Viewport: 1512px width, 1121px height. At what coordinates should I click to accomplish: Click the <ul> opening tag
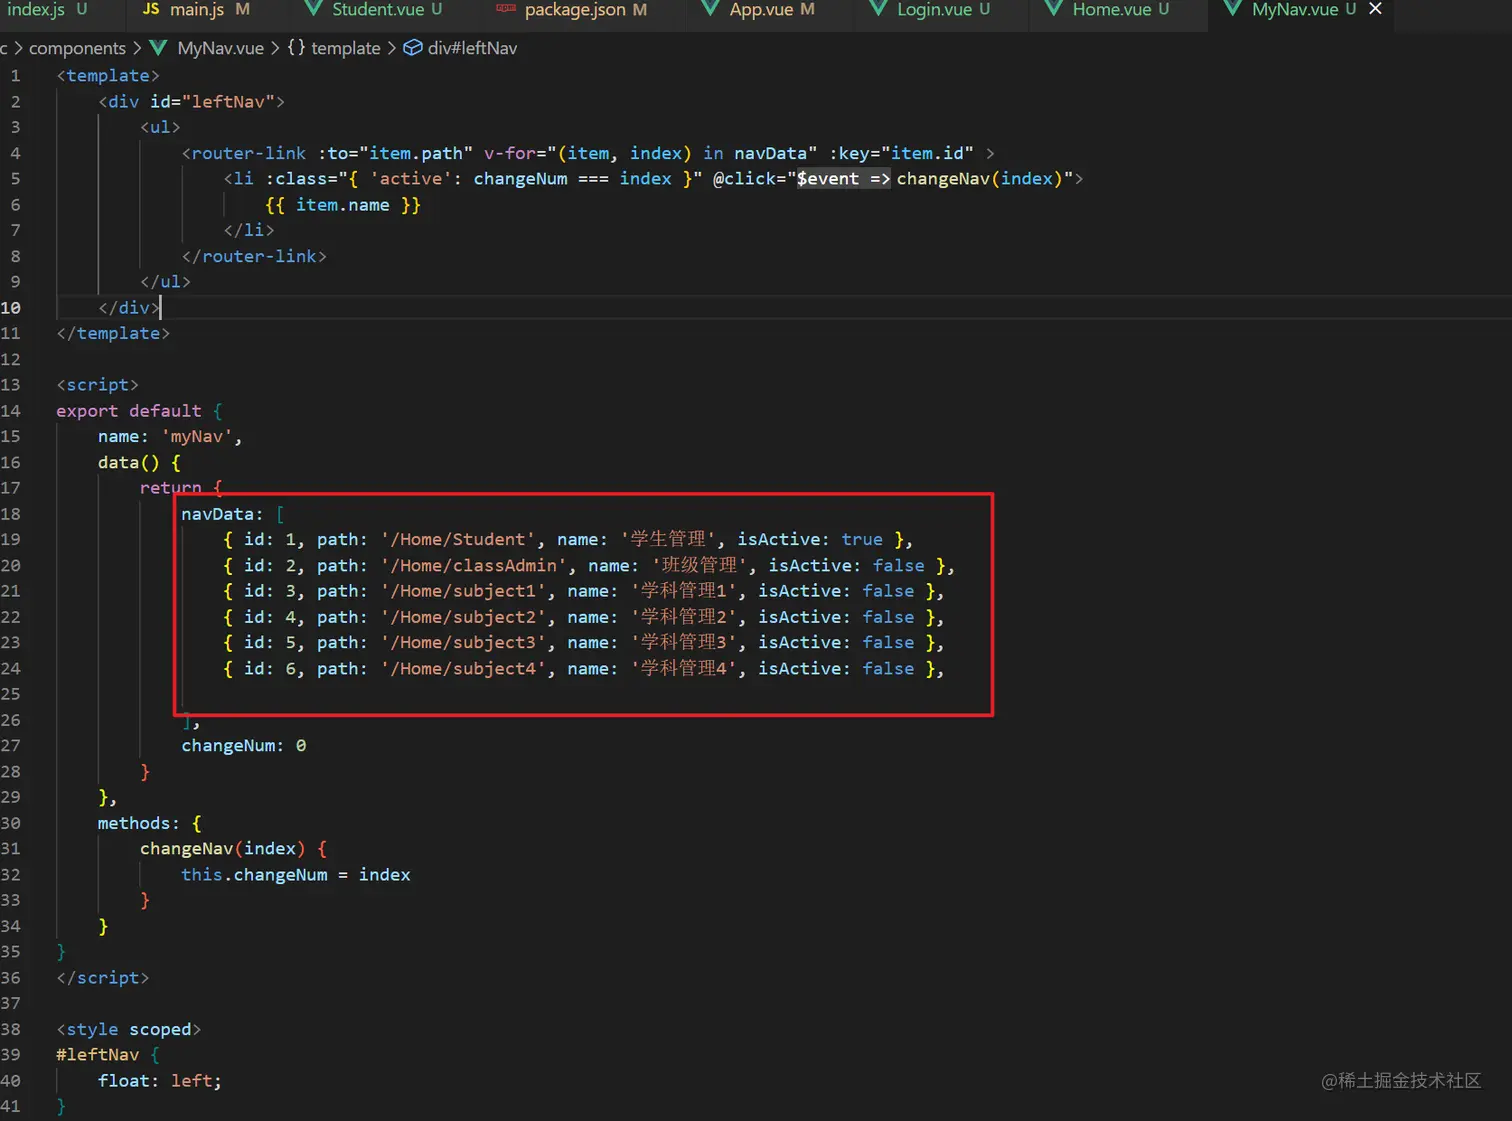tap(160, 127)
